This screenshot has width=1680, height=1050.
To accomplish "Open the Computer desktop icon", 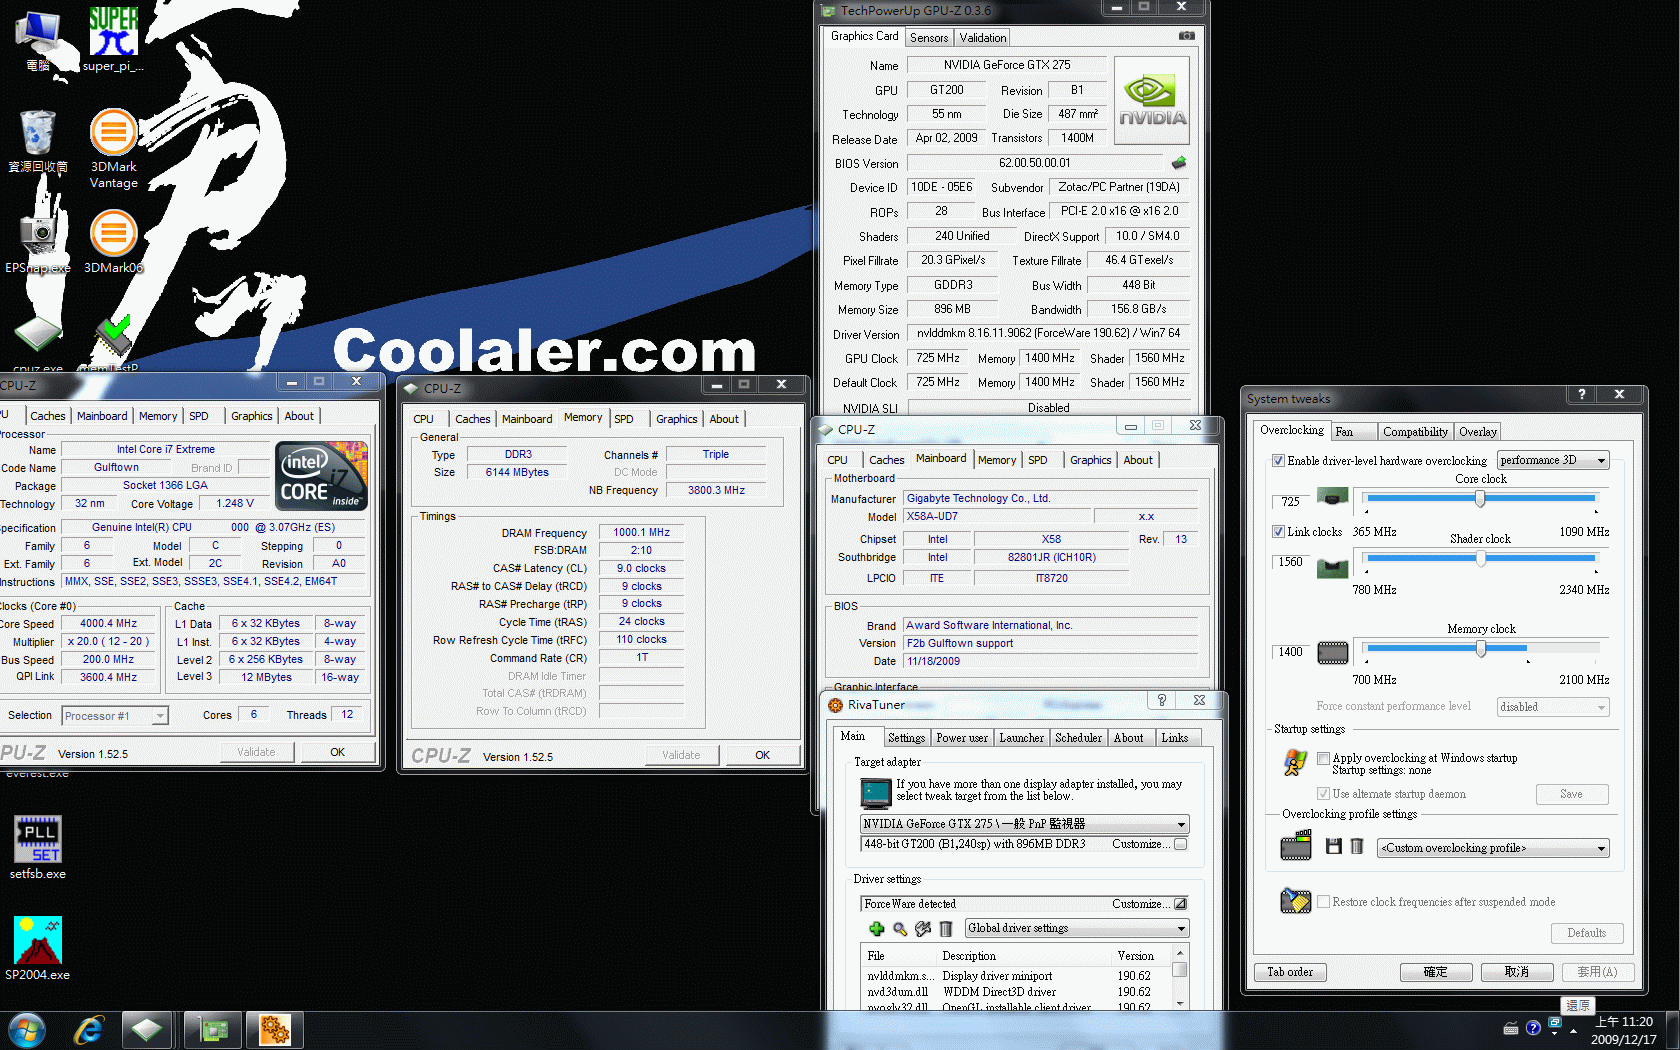I will (x=38, y=40).
